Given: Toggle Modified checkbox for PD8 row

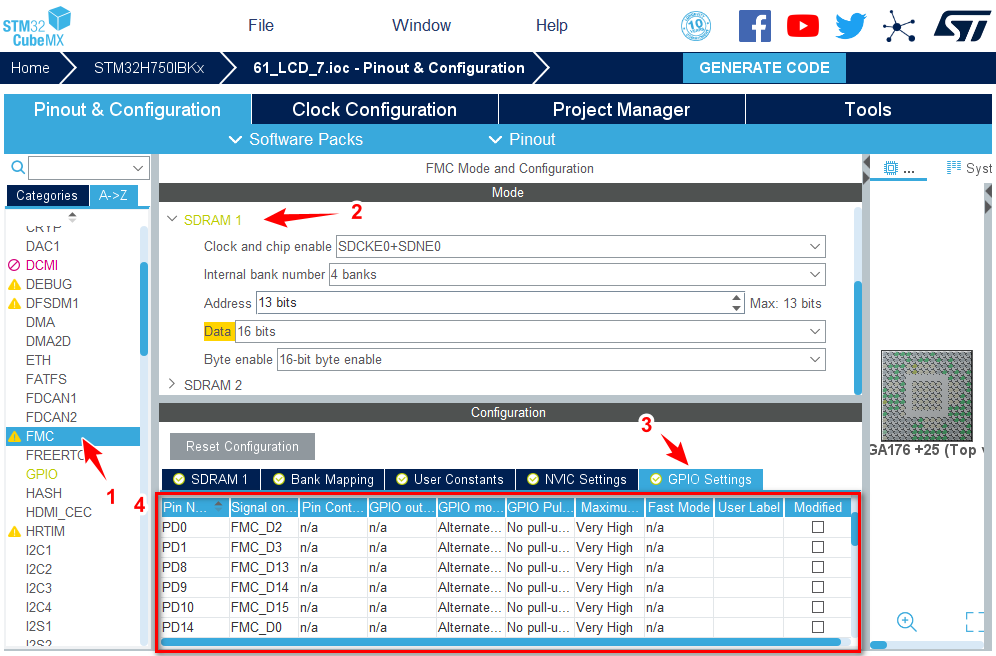Looking at the screenshot, I should click(818, 567).
